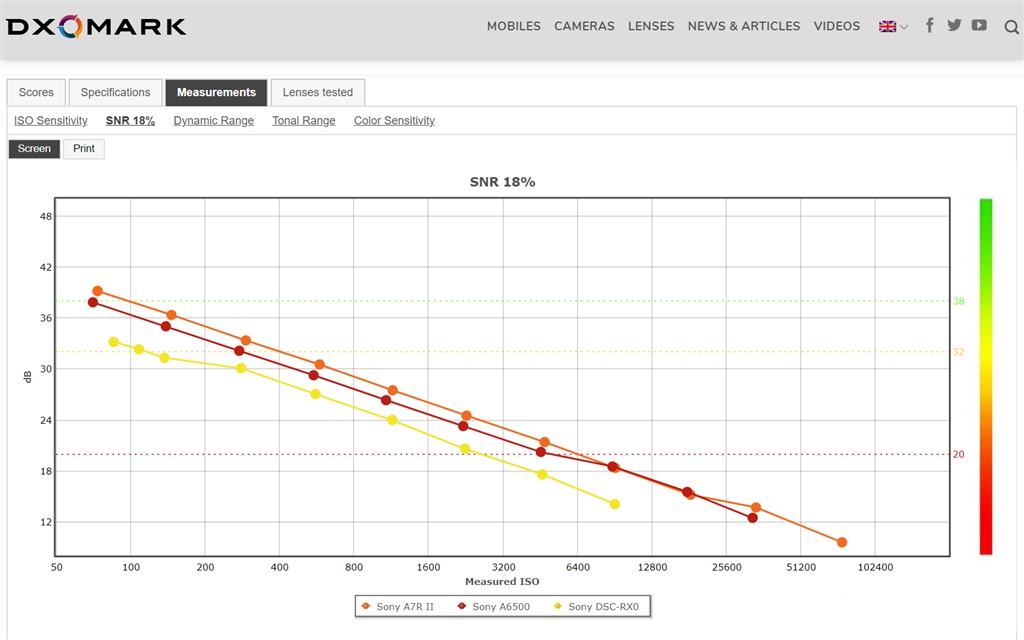Open the VIDEOS menu
Viewport: 1024px width, 640px height.
837,26
